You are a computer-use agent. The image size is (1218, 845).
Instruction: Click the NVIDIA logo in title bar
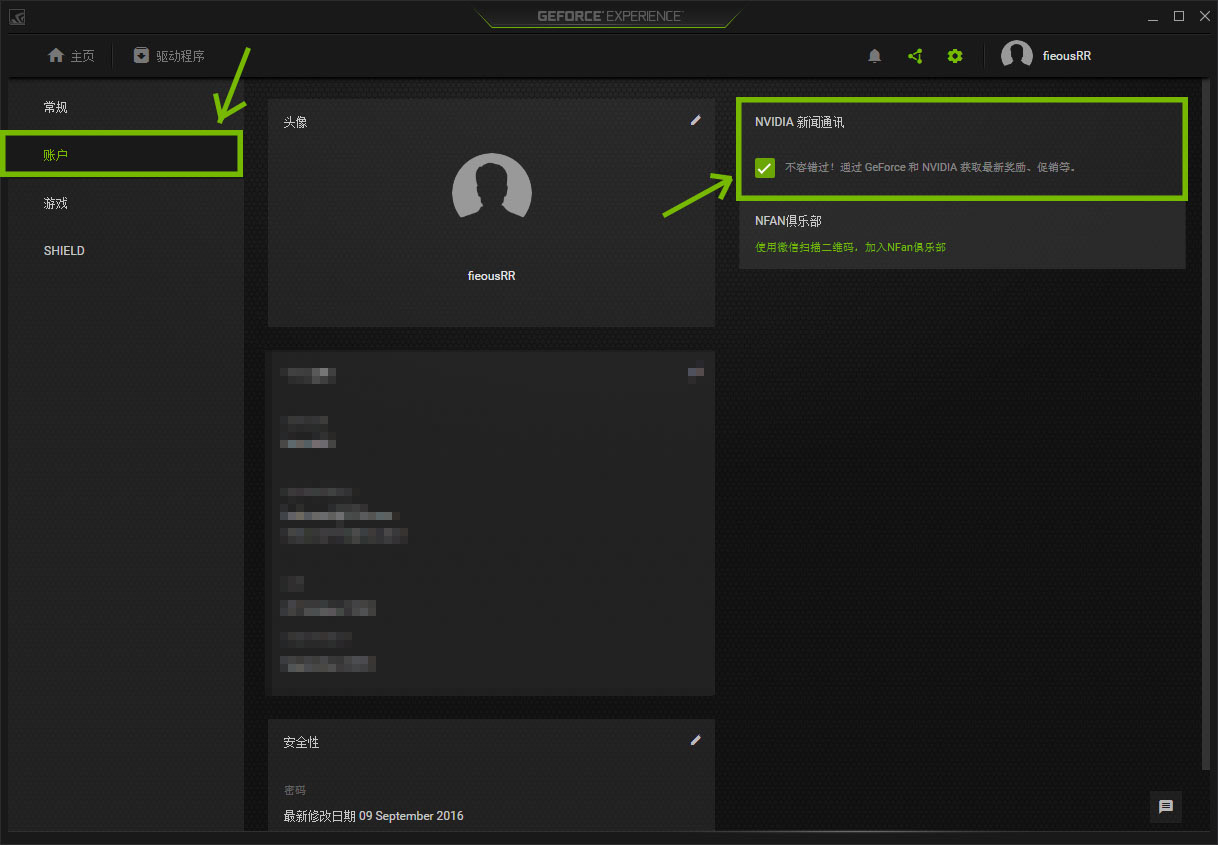pyautogui.click(x=18, y=16)
